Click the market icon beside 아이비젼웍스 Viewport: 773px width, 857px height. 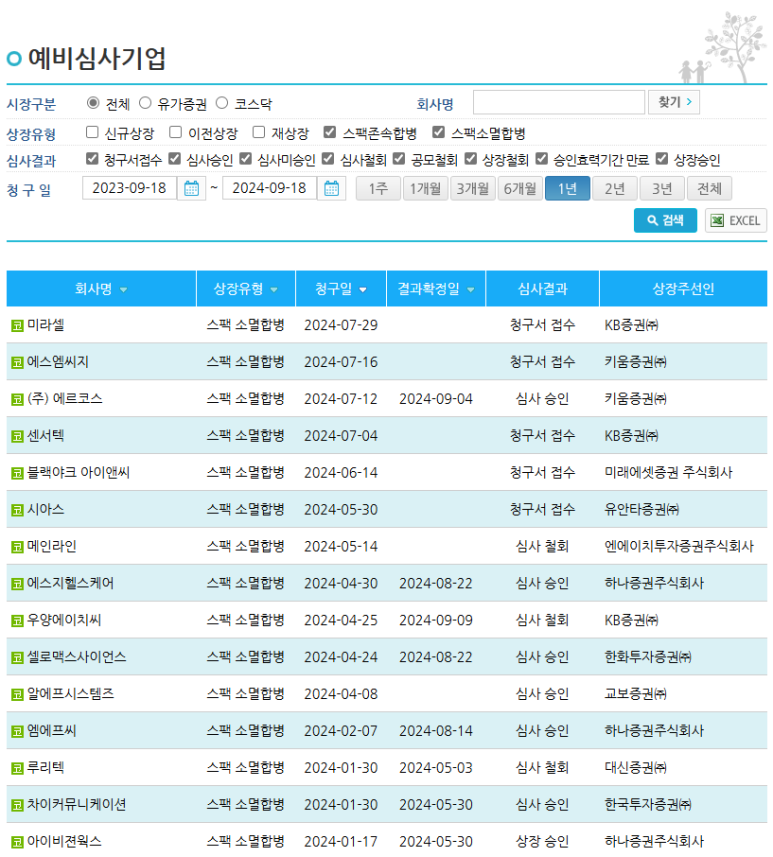pos(17,842)
